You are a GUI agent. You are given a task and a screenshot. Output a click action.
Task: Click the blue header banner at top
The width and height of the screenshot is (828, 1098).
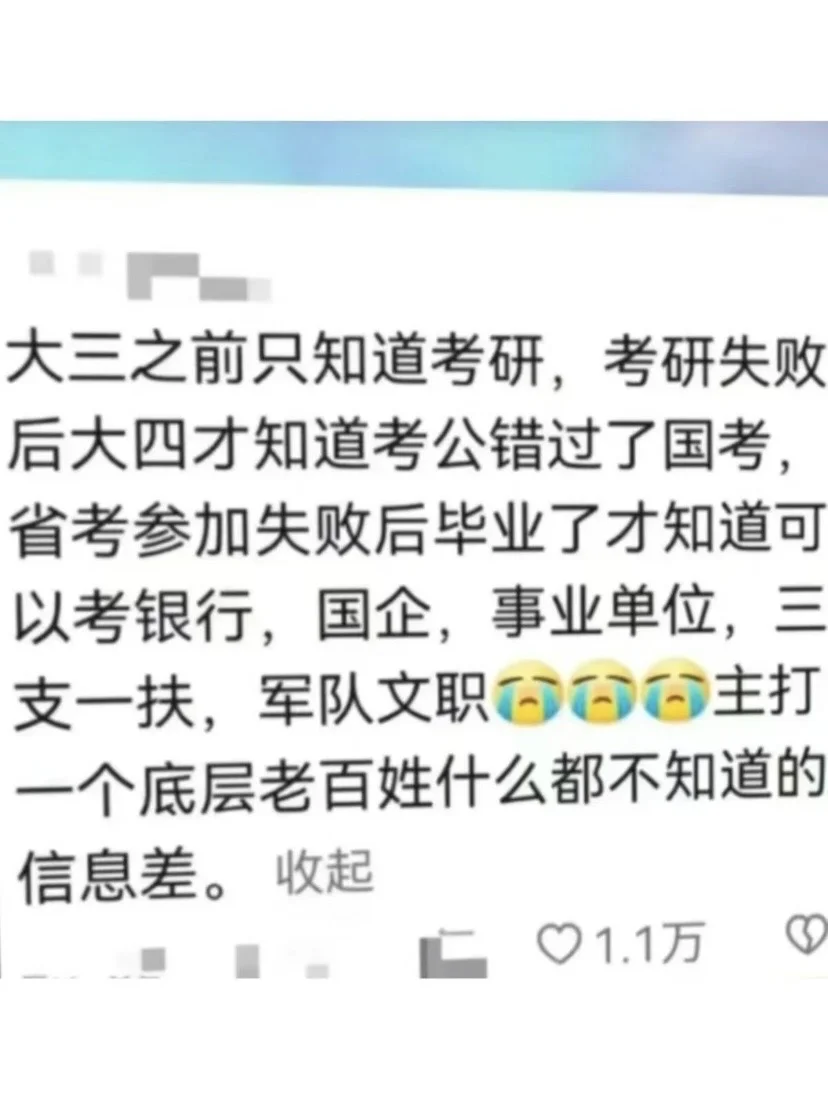(414, 158)
